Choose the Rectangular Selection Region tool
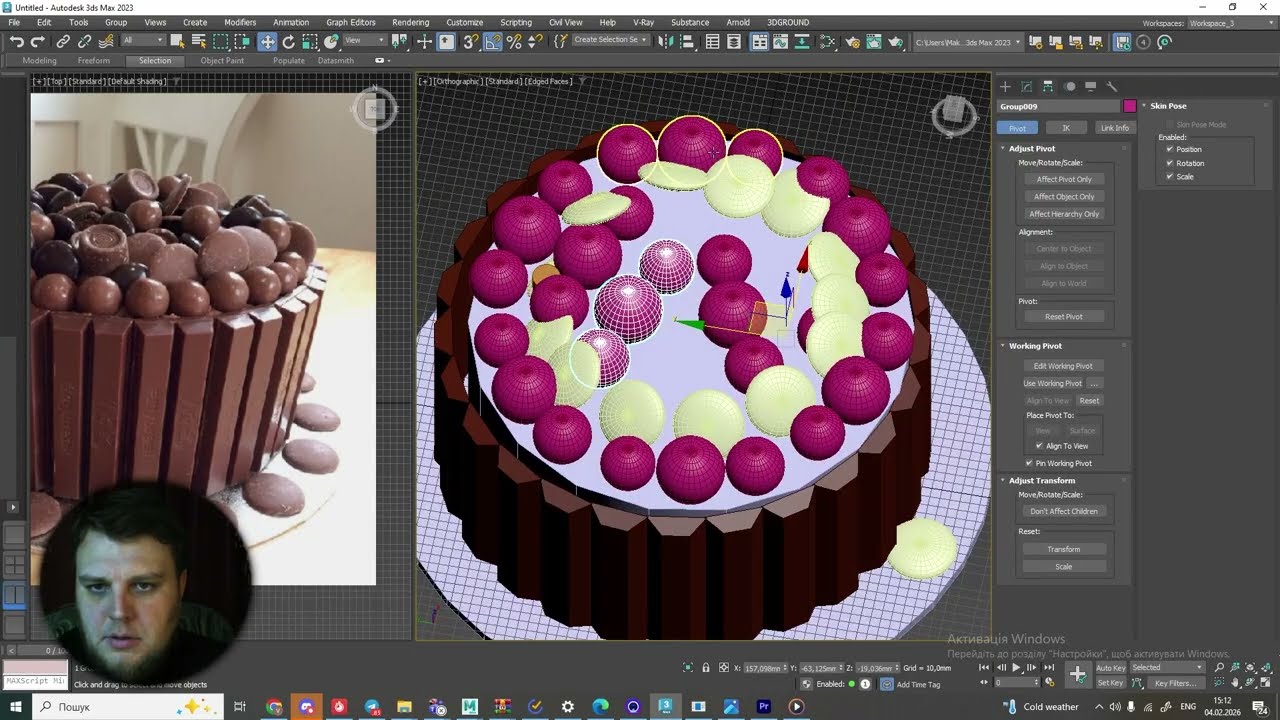 [x=220, y=41]
